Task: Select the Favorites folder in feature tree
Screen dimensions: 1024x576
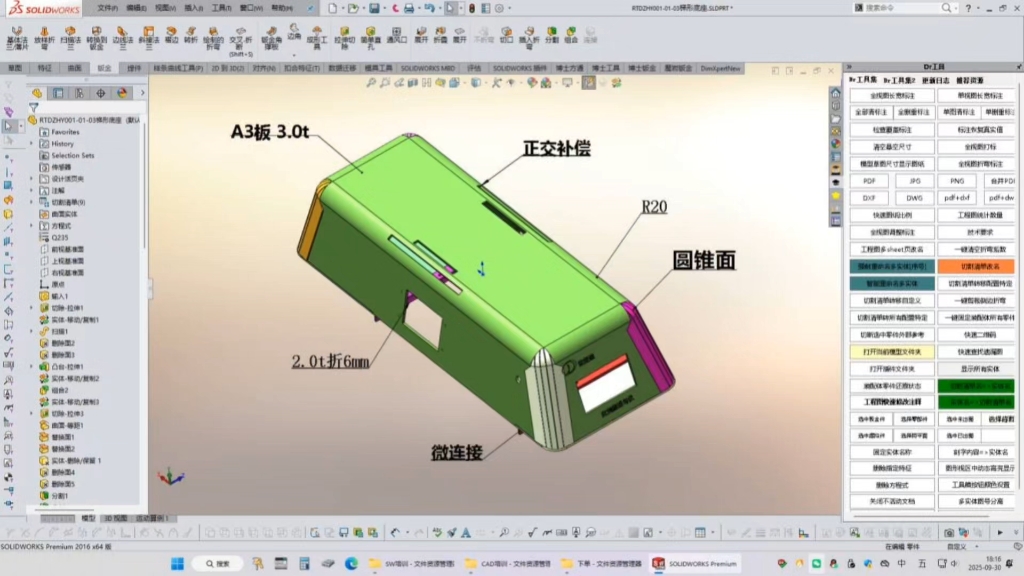Action: click(x=59, y=132)
